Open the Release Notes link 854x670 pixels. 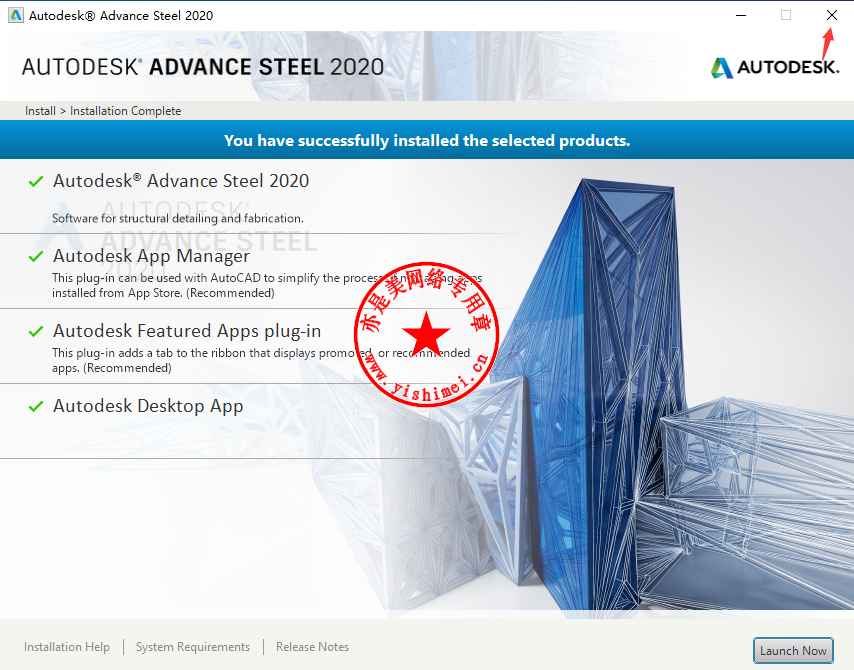[312, 647]
